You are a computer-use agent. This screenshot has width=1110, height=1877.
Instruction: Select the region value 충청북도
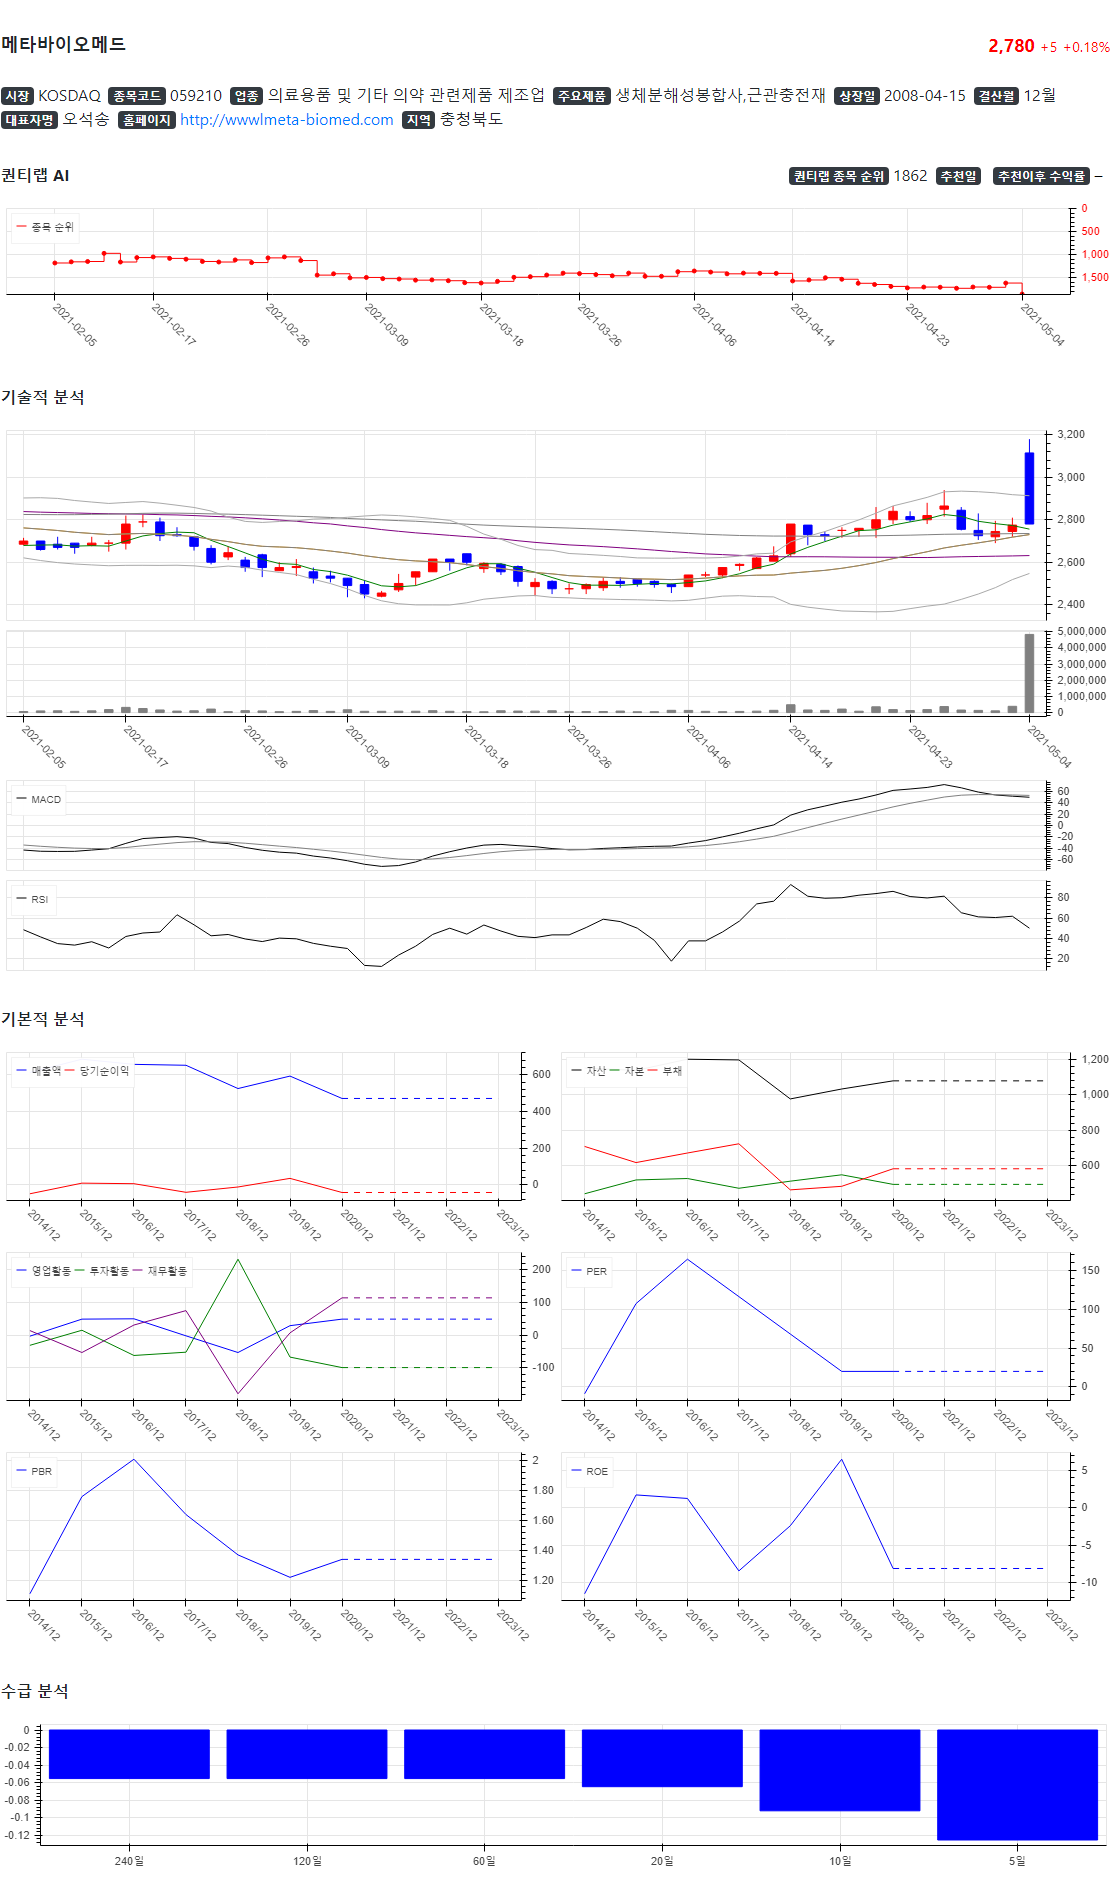(x=471, y=119)
